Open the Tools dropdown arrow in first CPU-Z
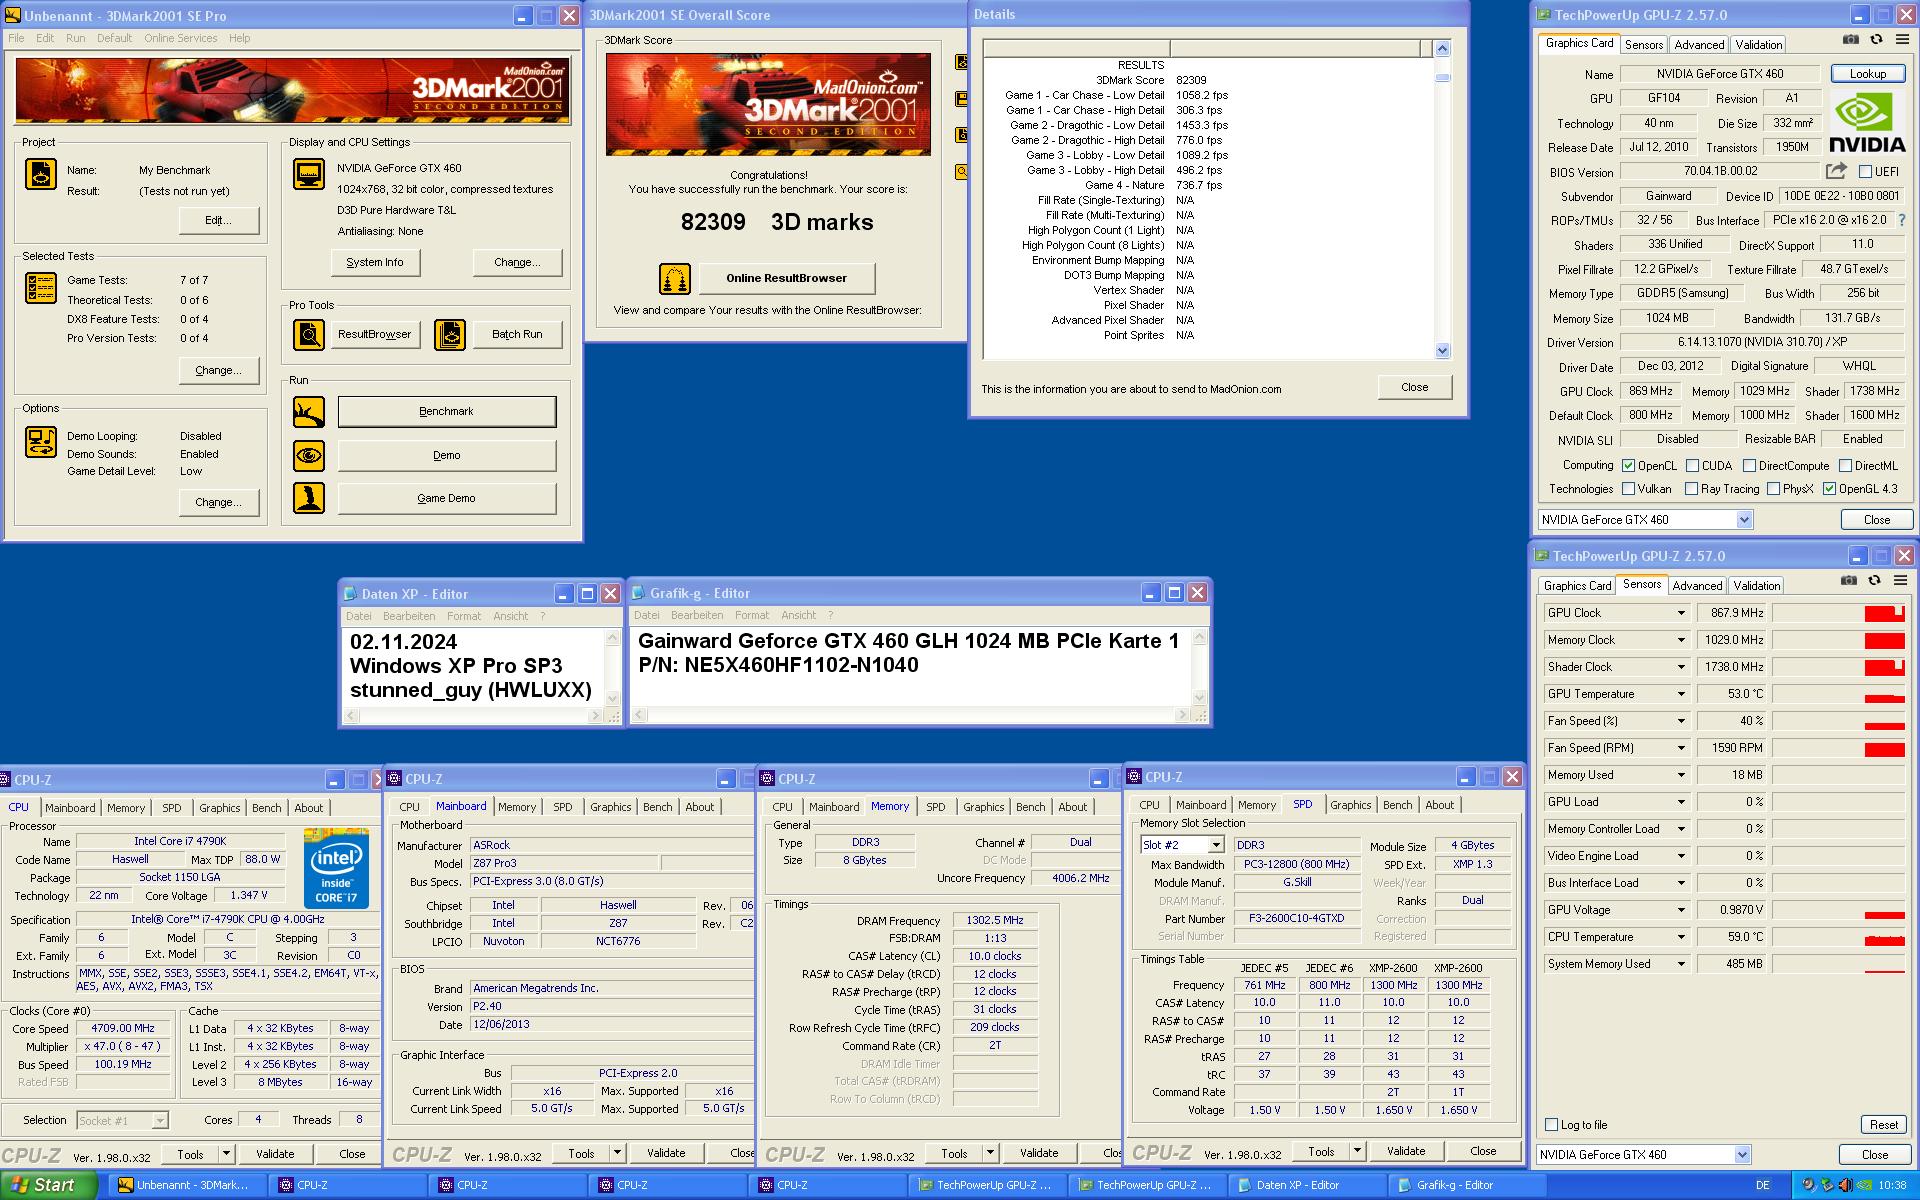The image size is (1920, 1200). tap(226, 1154)
